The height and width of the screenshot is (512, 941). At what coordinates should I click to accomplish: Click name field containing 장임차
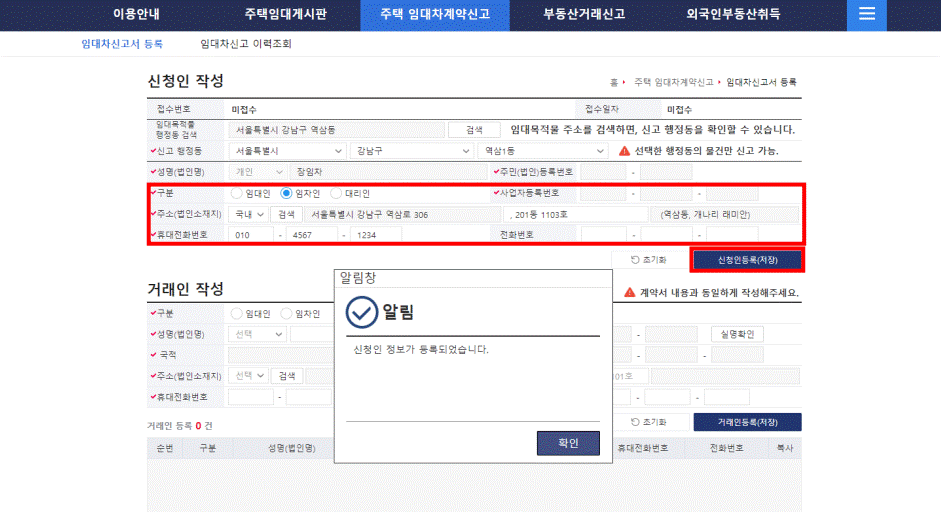[388, 172]
